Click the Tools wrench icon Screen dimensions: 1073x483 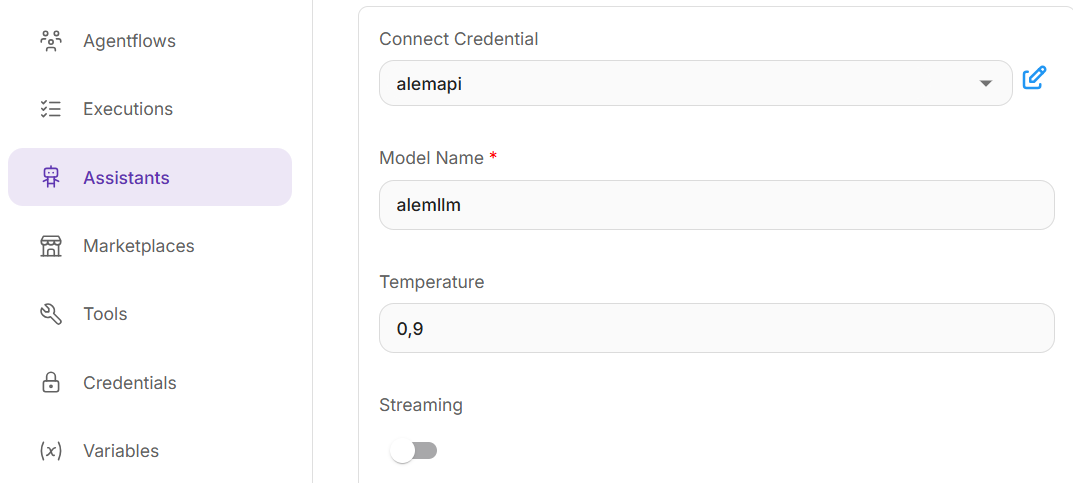click(51, 314)
